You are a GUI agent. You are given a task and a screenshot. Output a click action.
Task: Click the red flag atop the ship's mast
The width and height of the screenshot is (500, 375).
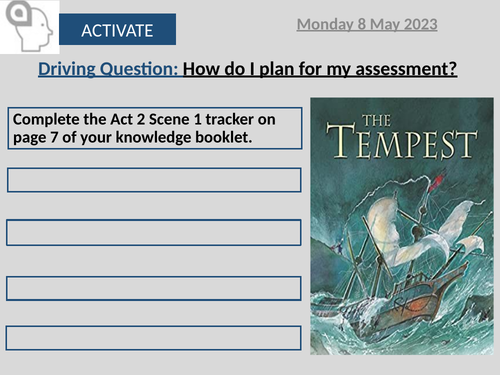[x=437, y=183]
